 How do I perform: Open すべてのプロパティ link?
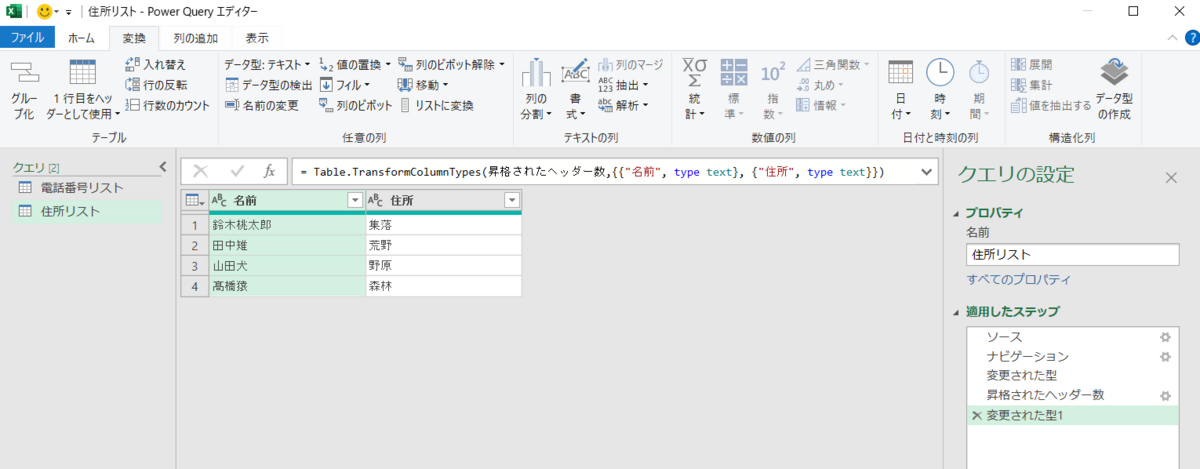[x=1018, y=279]
